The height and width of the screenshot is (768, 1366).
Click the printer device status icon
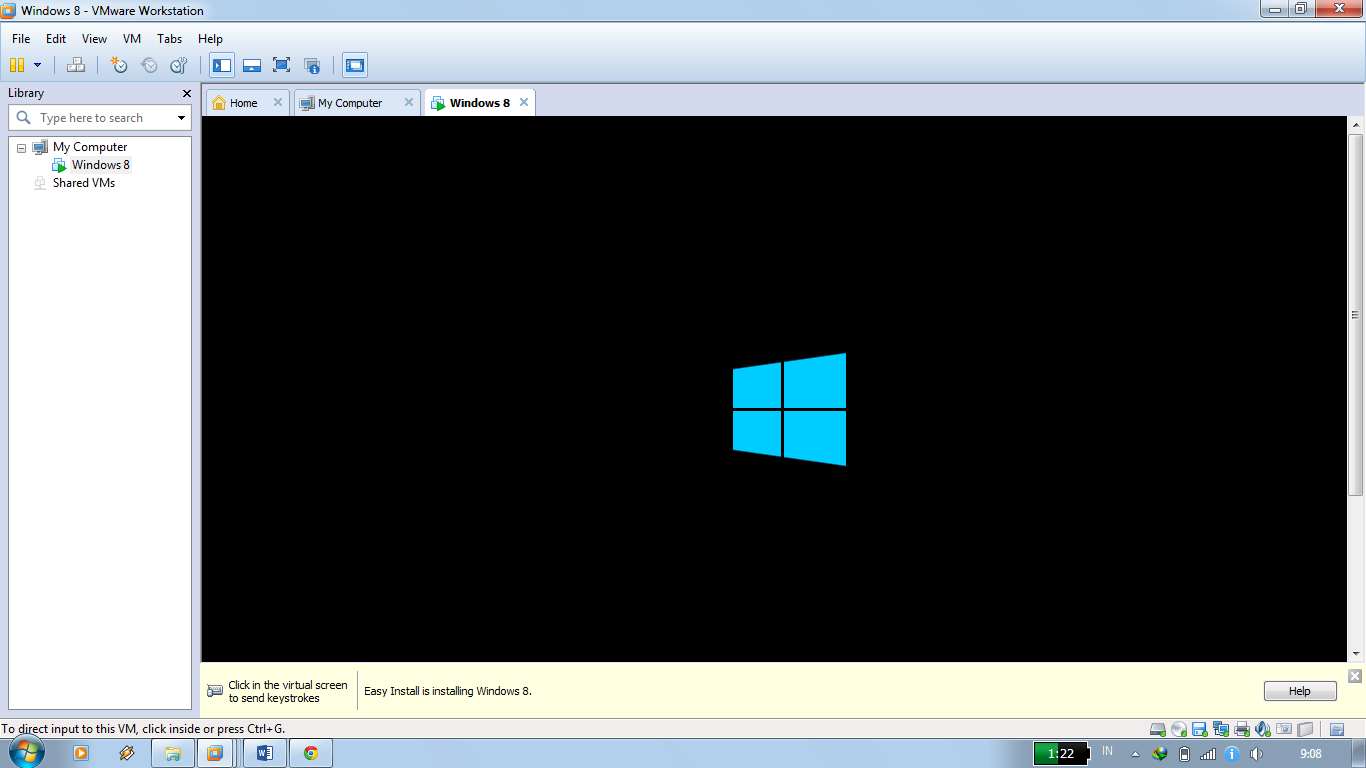(1242, 729)
